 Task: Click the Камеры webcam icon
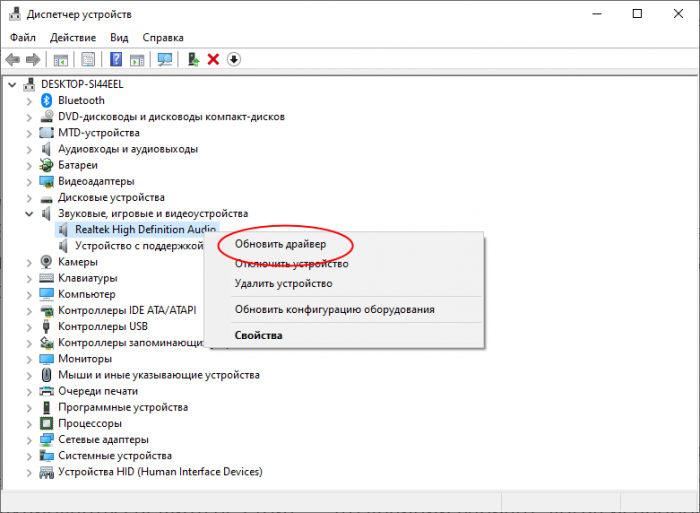(x=46, y=262)
